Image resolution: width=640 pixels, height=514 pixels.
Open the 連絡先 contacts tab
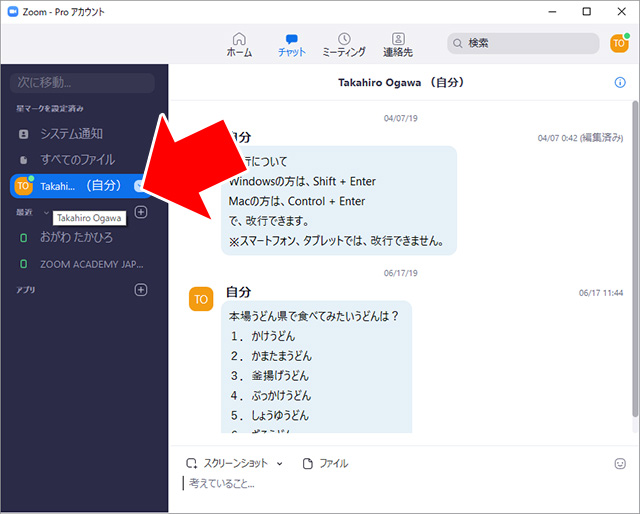click(398, 43)
